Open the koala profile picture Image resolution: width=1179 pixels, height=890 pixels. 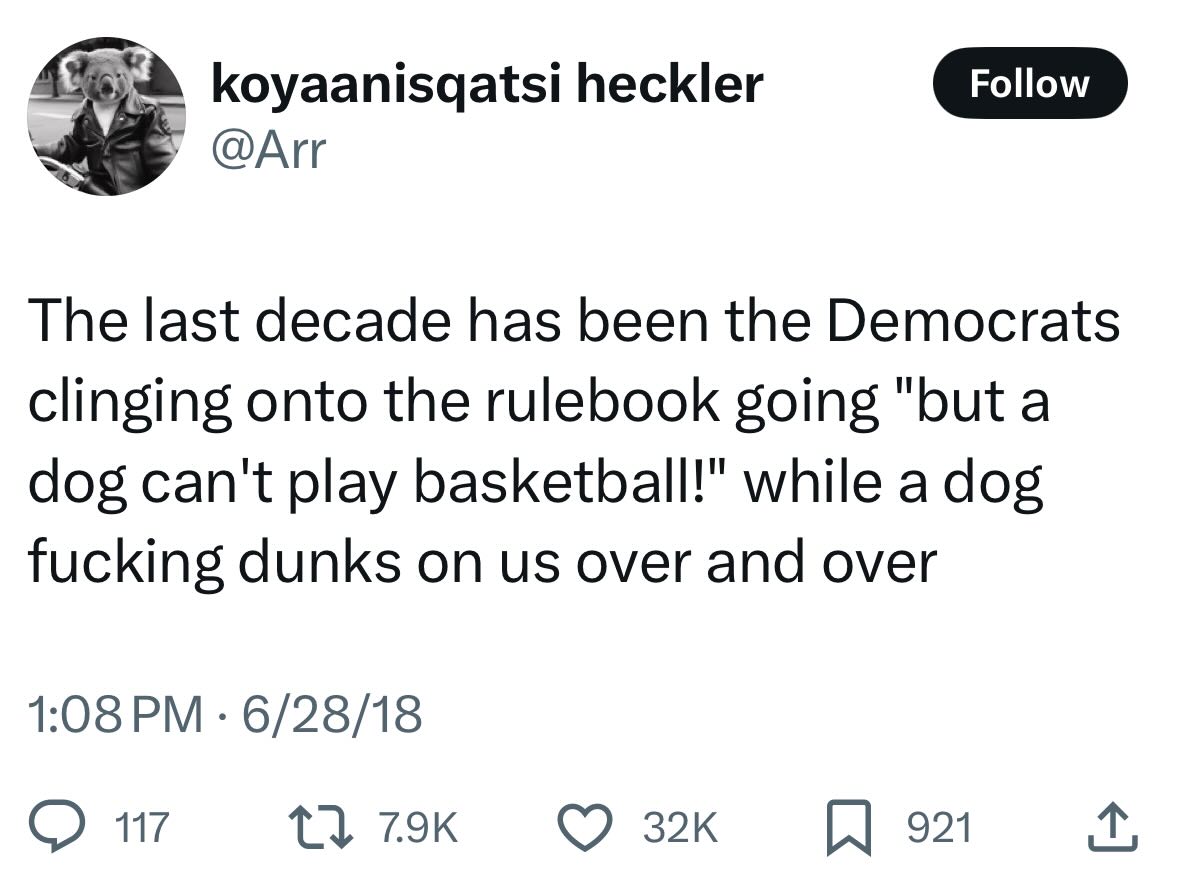tap(107, 115)
